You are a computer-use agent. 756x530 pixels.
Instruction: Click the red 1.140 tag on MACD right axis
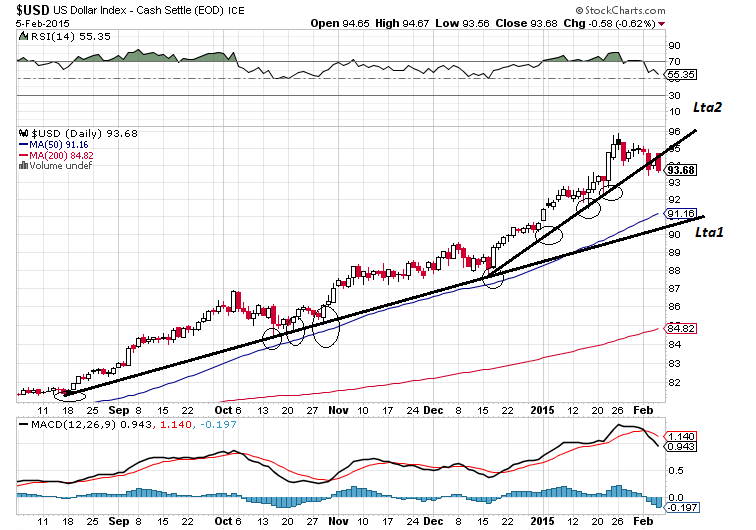681,436
